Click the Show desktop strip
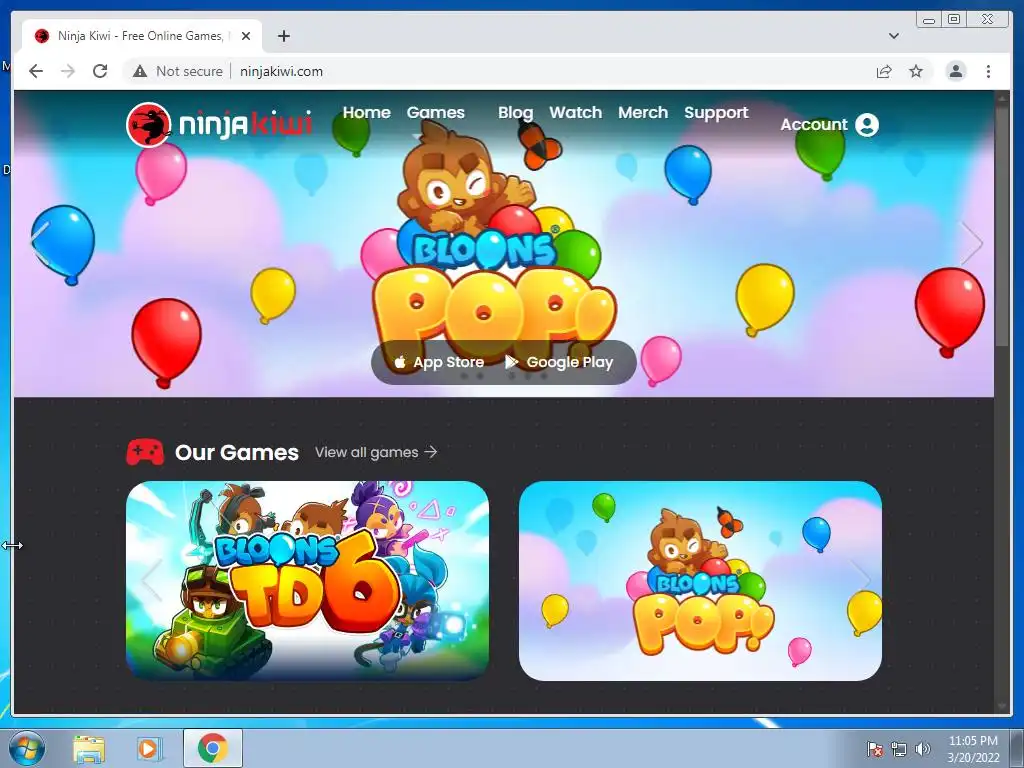The height and width of the screenshot is (768, 1024). pos(1017,748)
